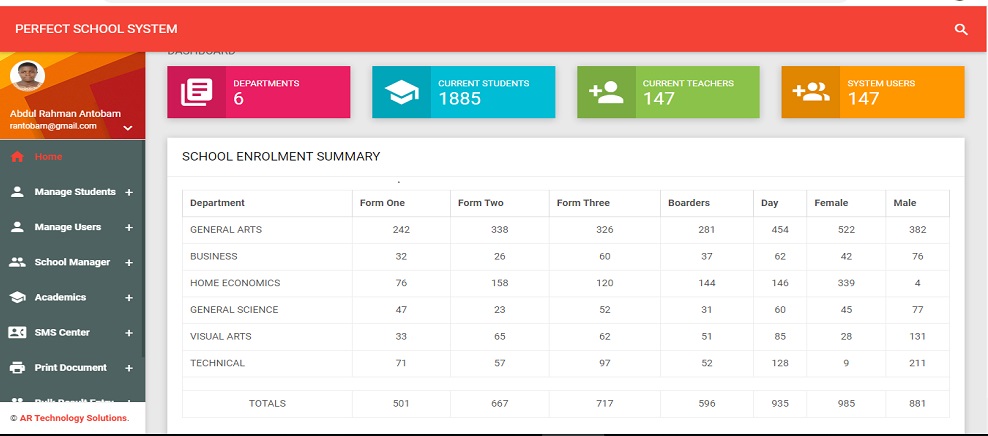Click the Print Document printer icon
Screen dimensions: 988x436
click(x=17, y=367)
